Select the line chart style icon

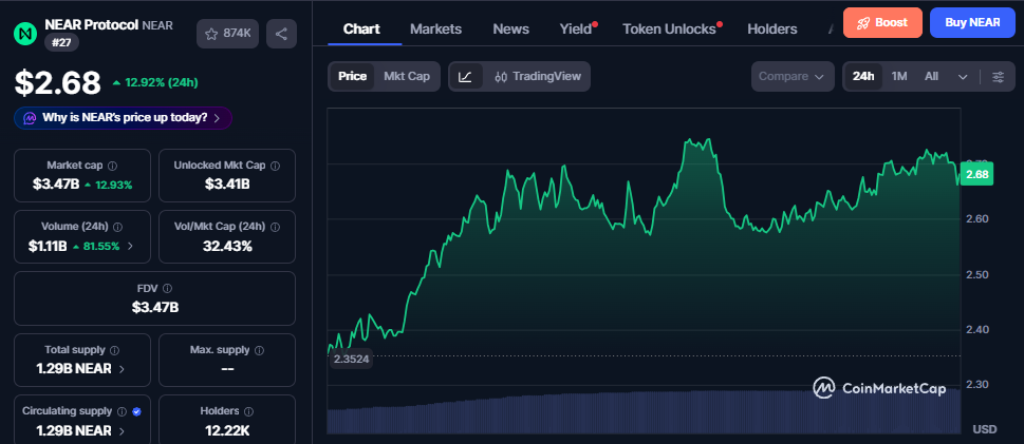coord(465,76)
